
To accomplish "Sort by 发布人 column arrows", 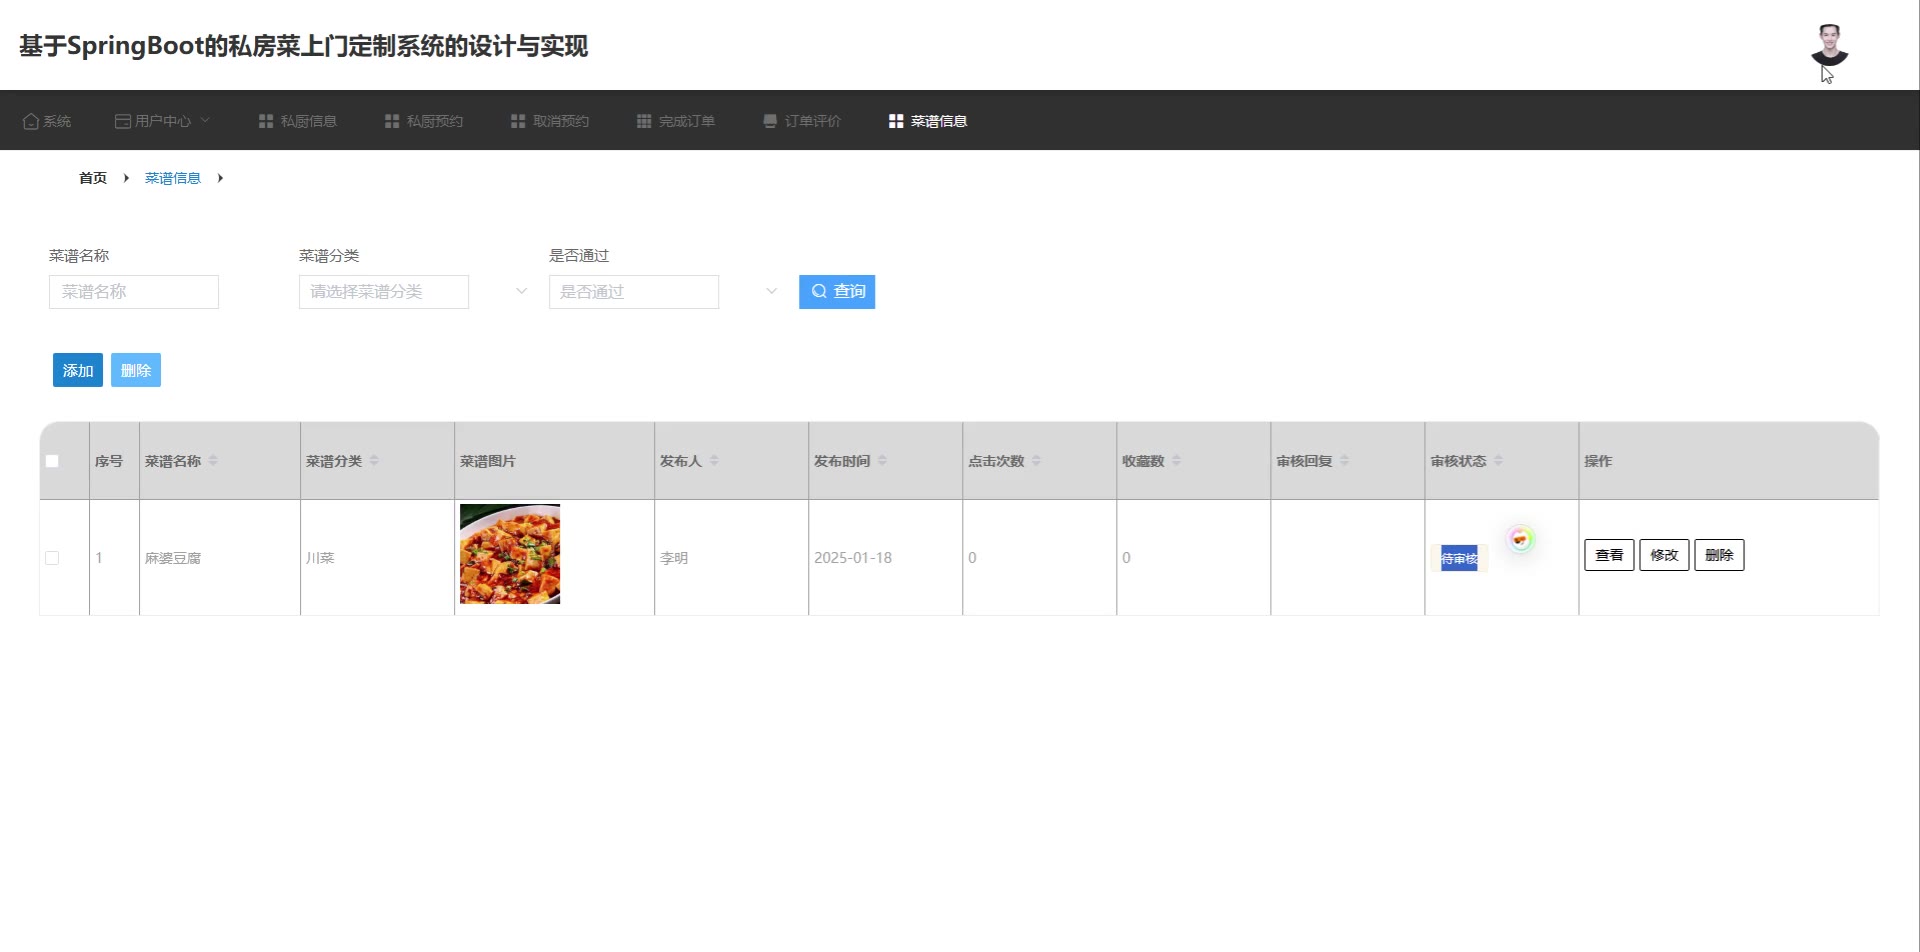I will (x=714, y=460).
